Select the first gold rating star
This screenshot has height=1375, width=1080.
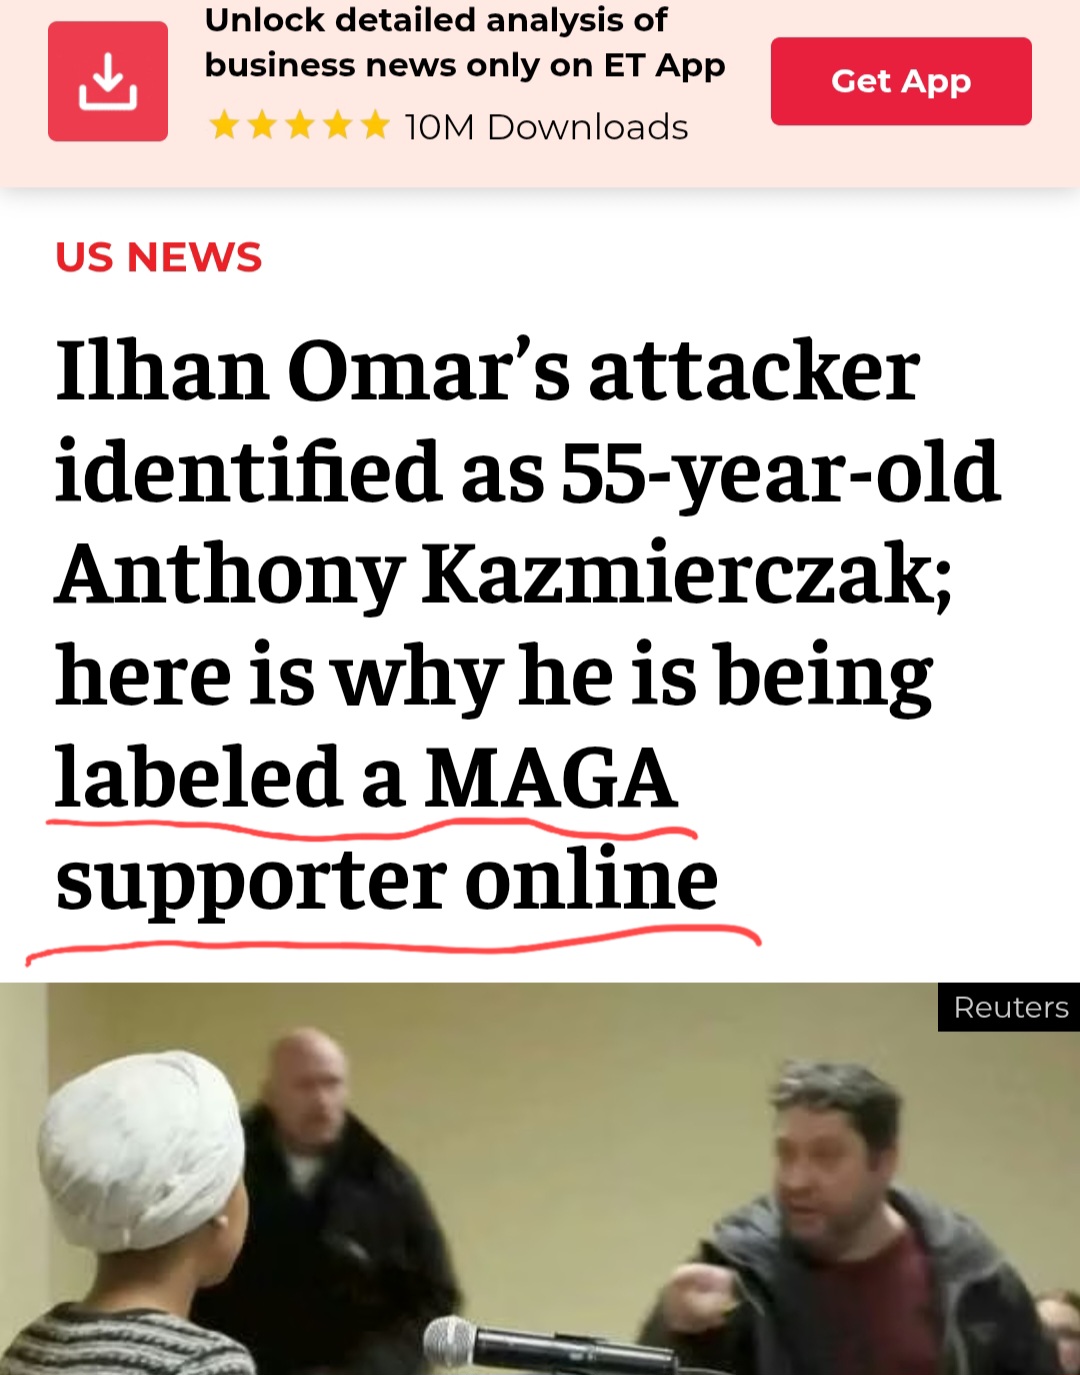(225, 125)
